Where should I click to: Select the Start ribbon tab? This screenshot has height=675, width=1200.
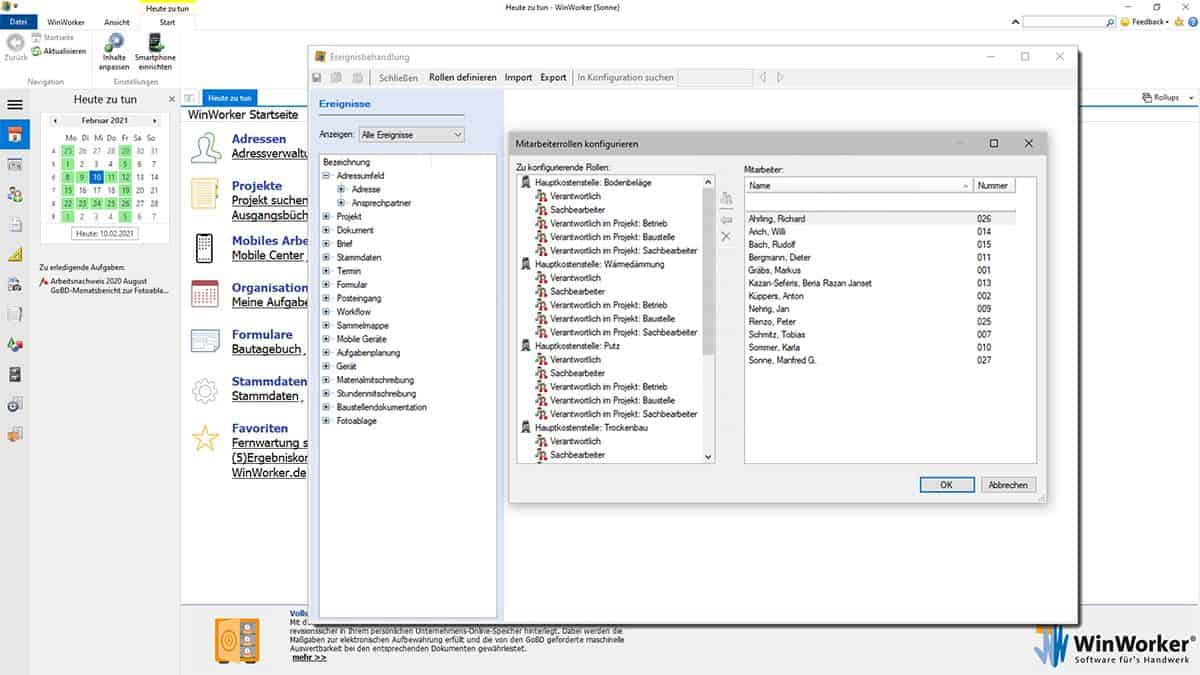tap(167, 22)
